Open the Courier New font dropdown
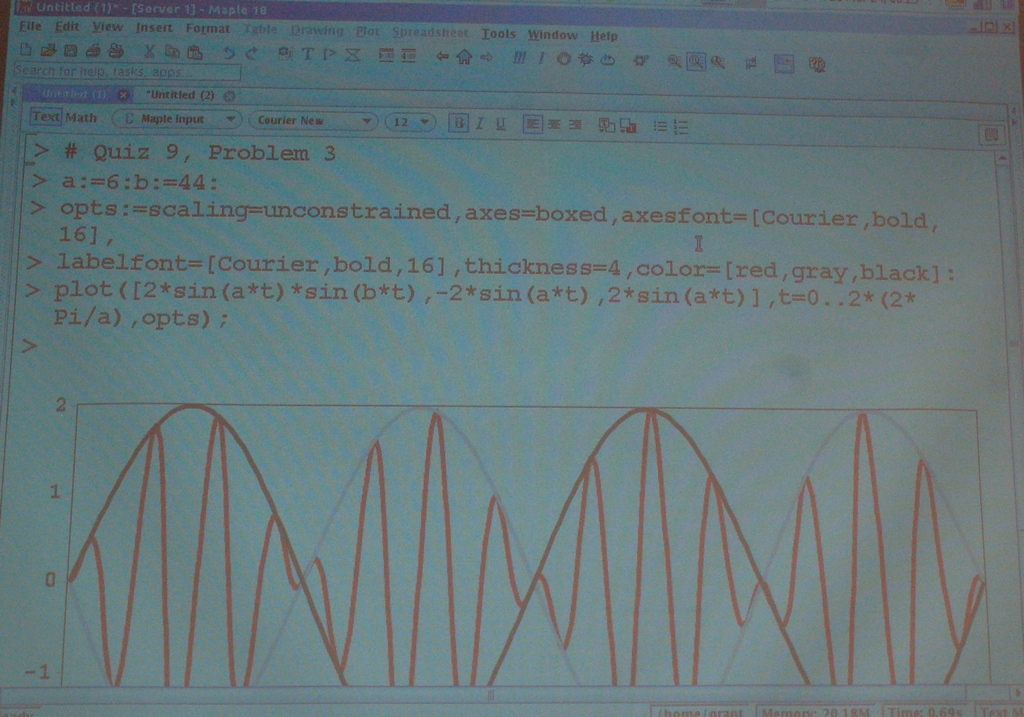 (x=313, y=121)
